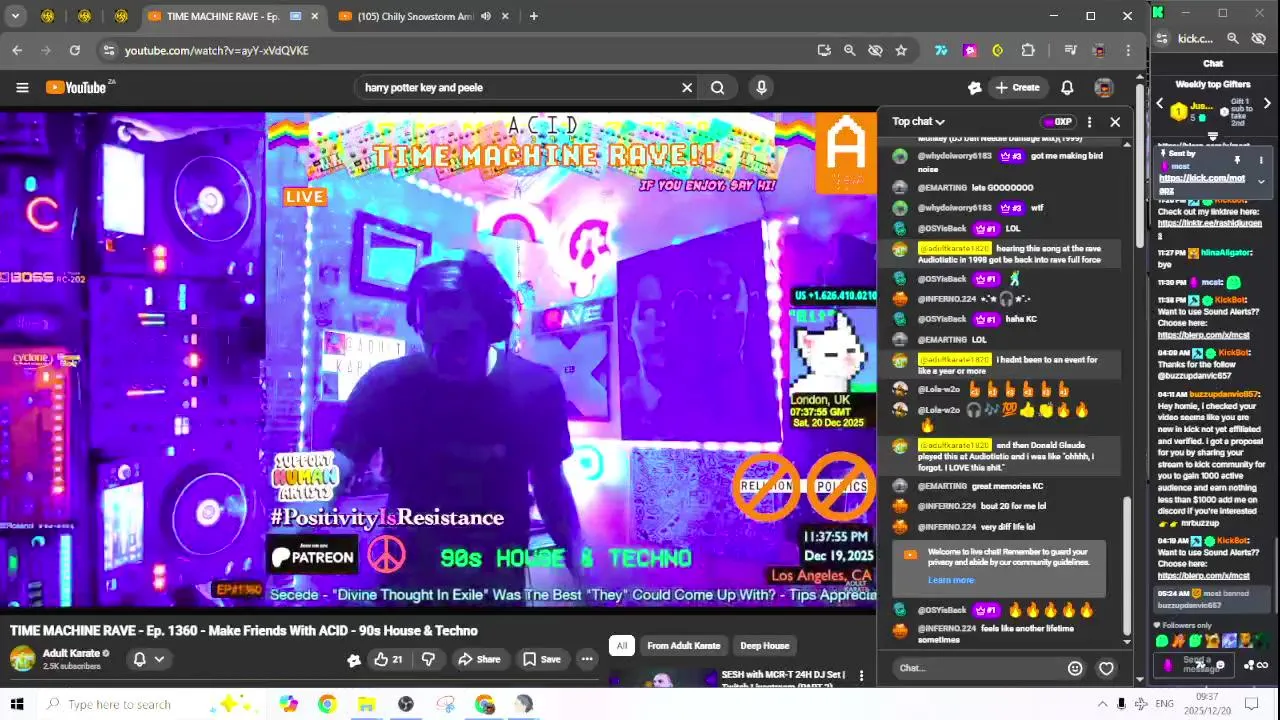Open YouTube notifications bell in header
The image size is (1280, 720).
pos(1067,88)
